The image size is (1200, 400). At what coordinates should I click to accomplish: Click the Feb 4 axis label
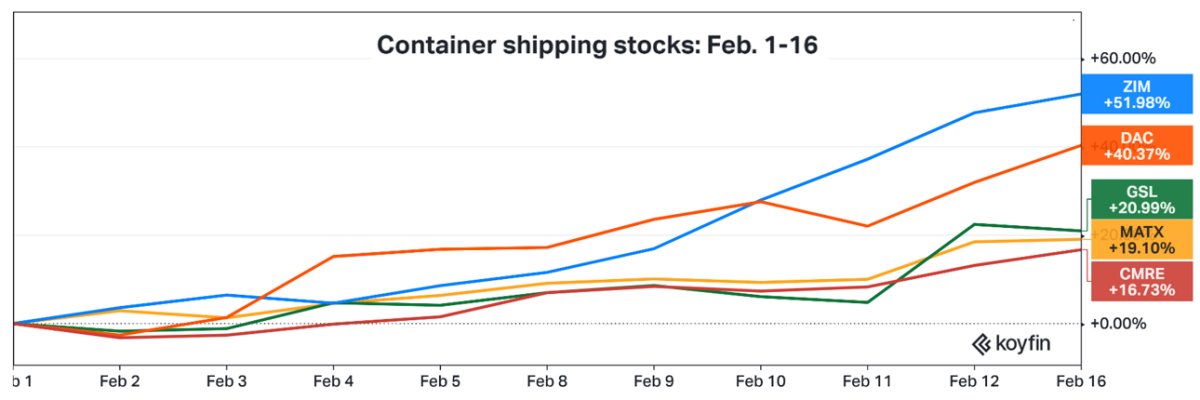[x=333, y=381]
